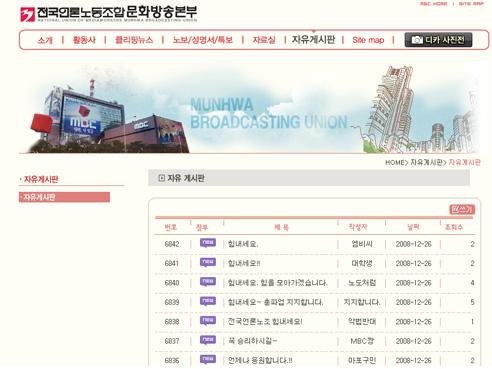Select highlighted 자유게시판 sidebar item
Screen dimensions: 492x369
[64, 197]
